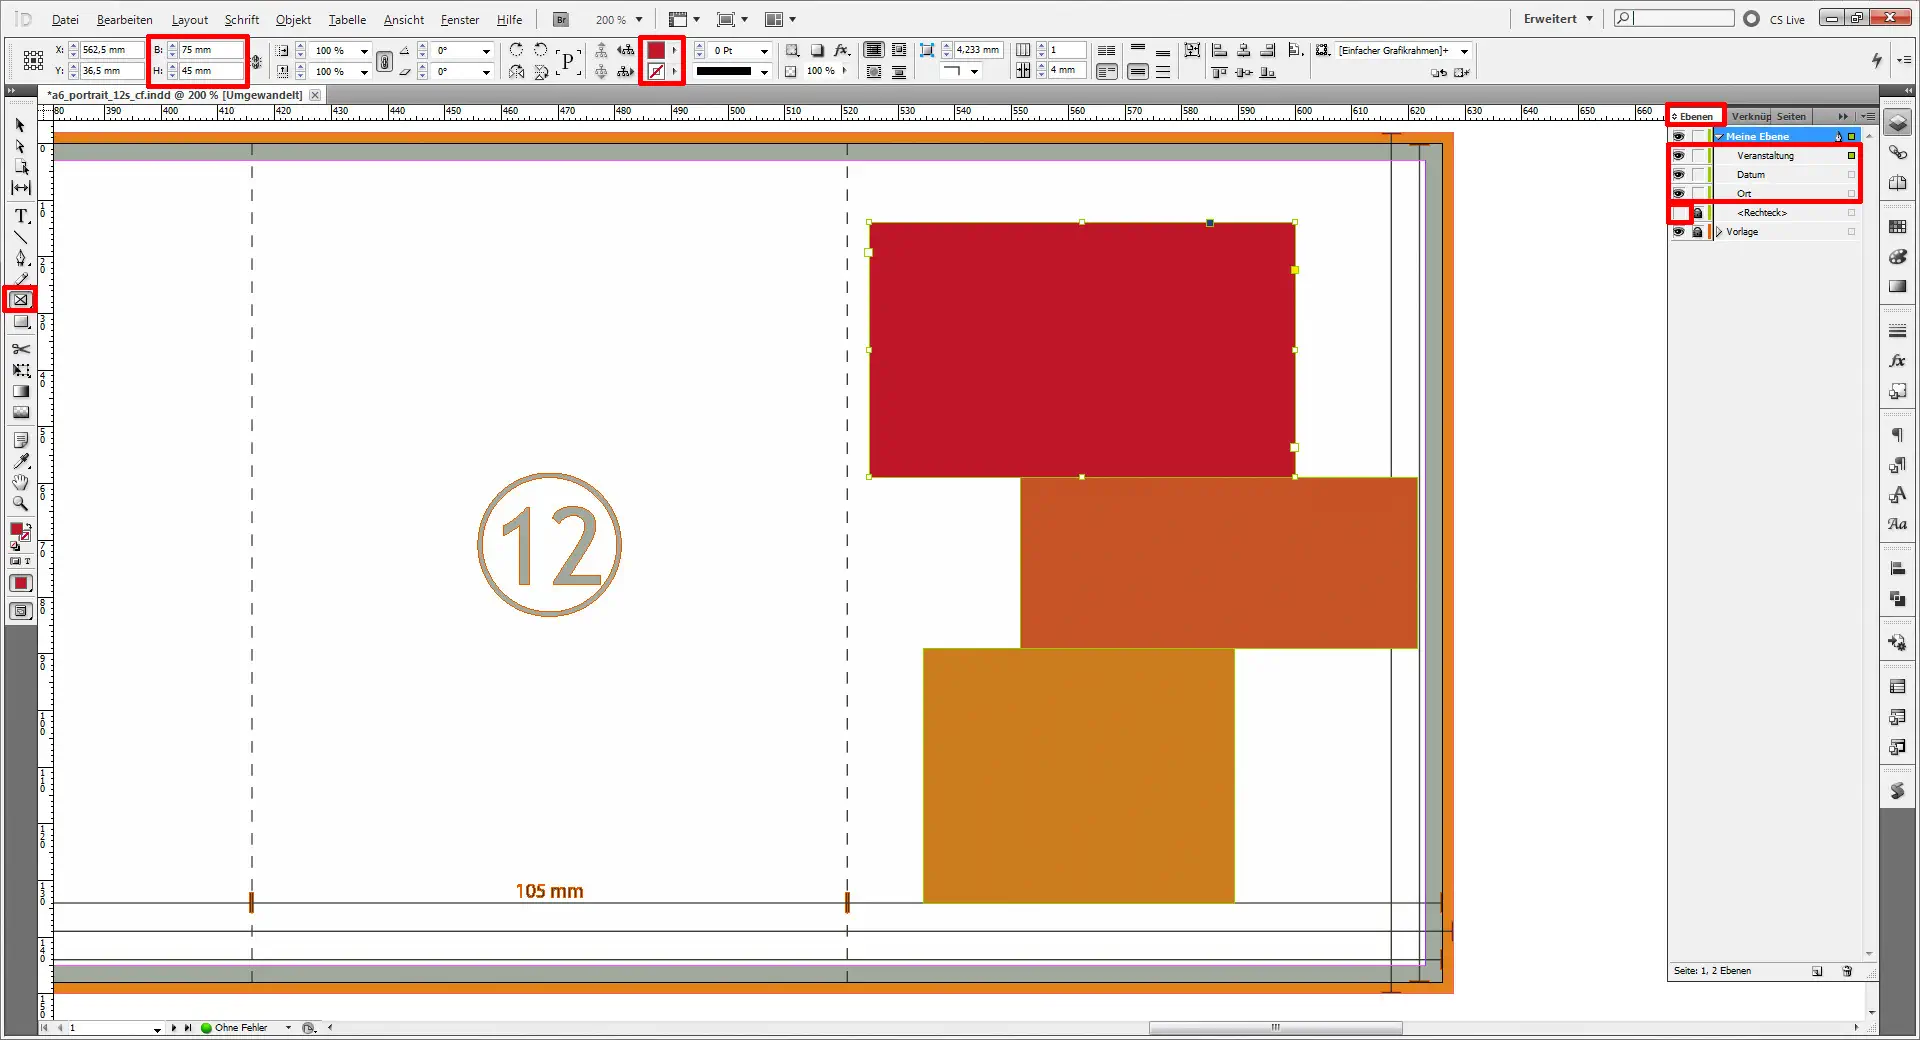Select the Type tool
This screenshot has height=1040, width=1920.
tap(20, 215)
